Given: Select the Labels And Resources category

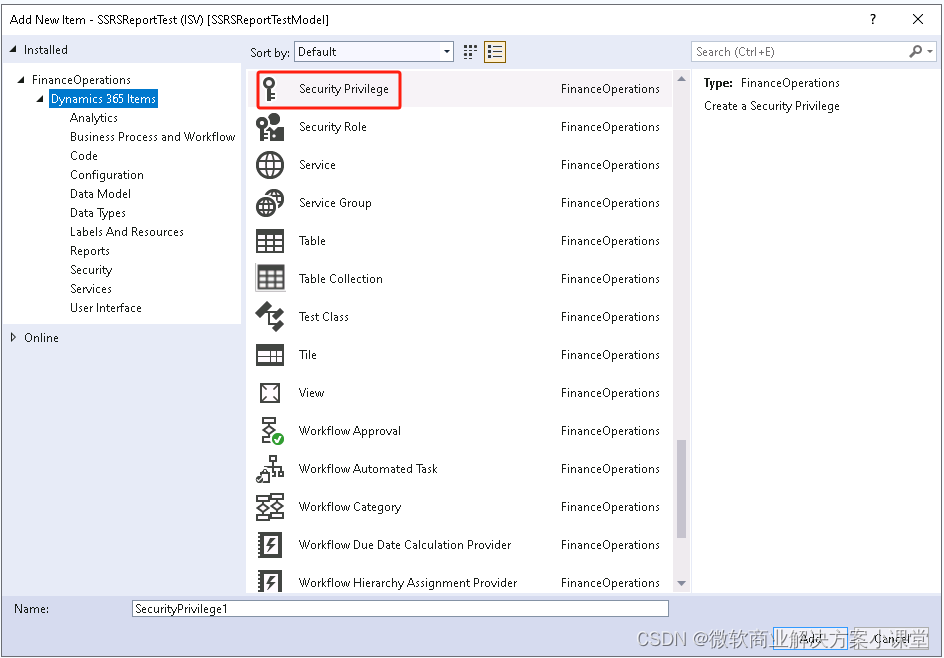Looking at the screenshot, I should pyautogui.click(x=126, y=232).
